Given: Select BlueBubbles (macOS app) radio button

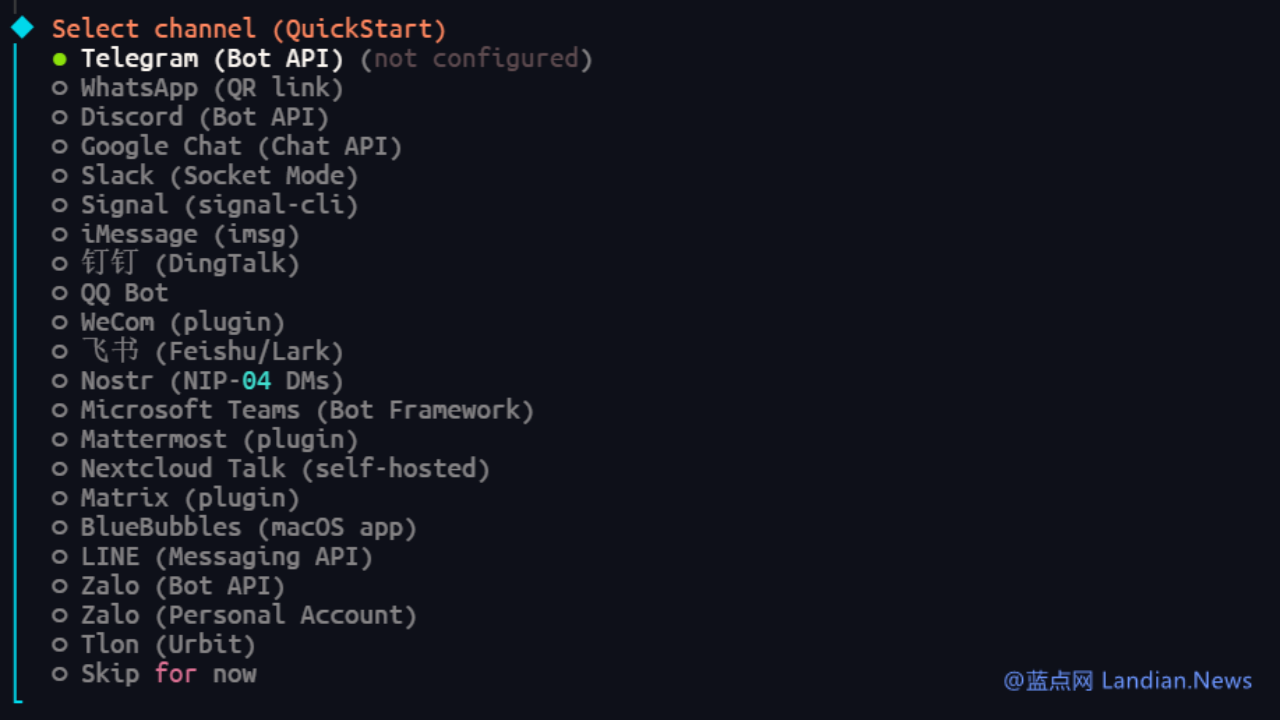Looking at the screenshot, I should [x=60, y=527].
